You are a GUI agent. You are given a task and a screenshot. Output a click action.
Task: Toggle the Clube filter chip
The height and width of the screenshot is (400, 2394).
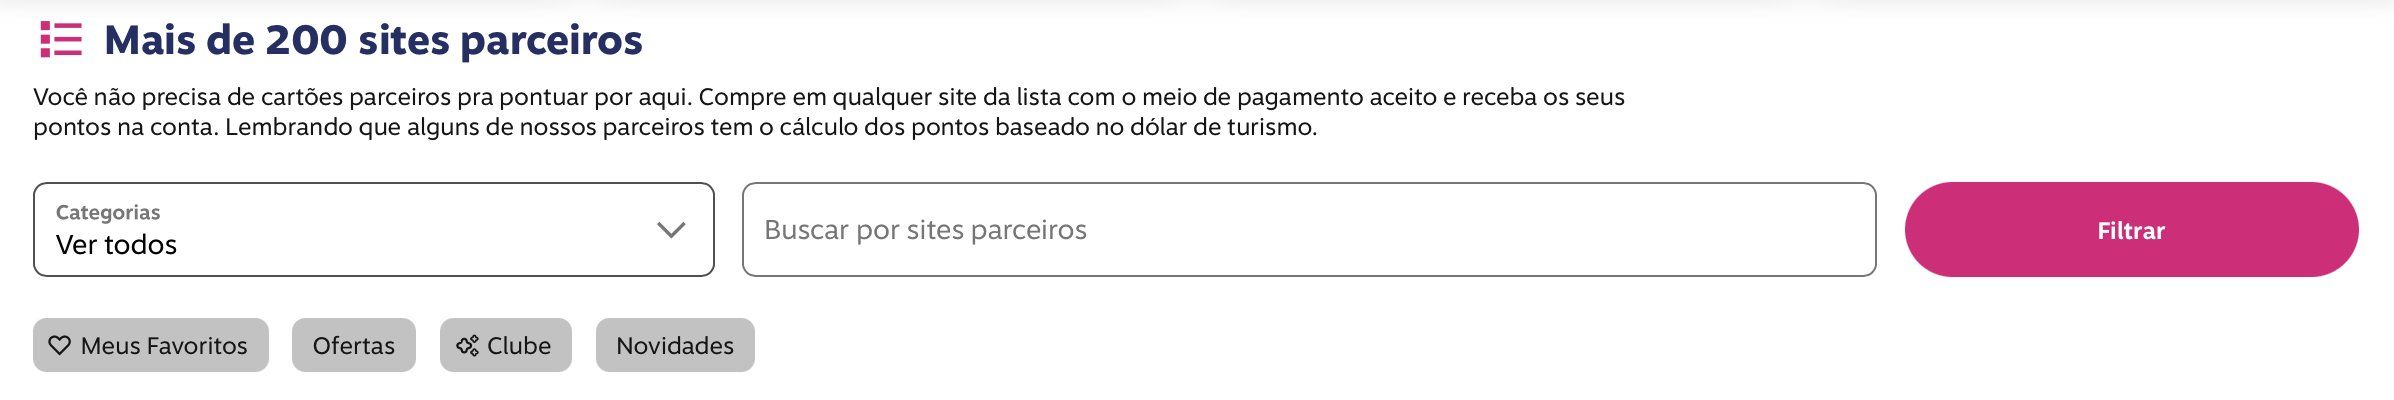[506, 345]
